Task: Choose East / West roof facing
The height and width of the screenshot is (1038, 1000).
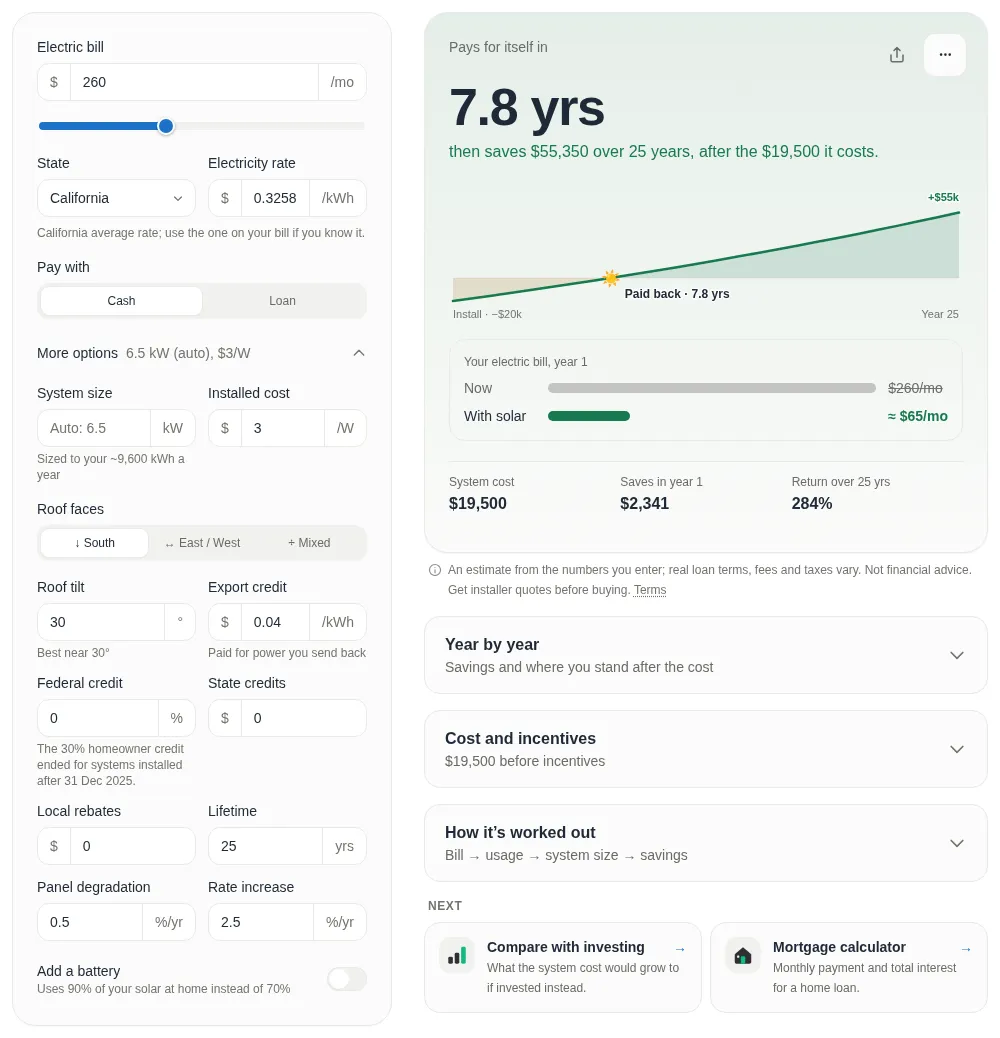Action: pyautogui.click(x=203, y=543)
